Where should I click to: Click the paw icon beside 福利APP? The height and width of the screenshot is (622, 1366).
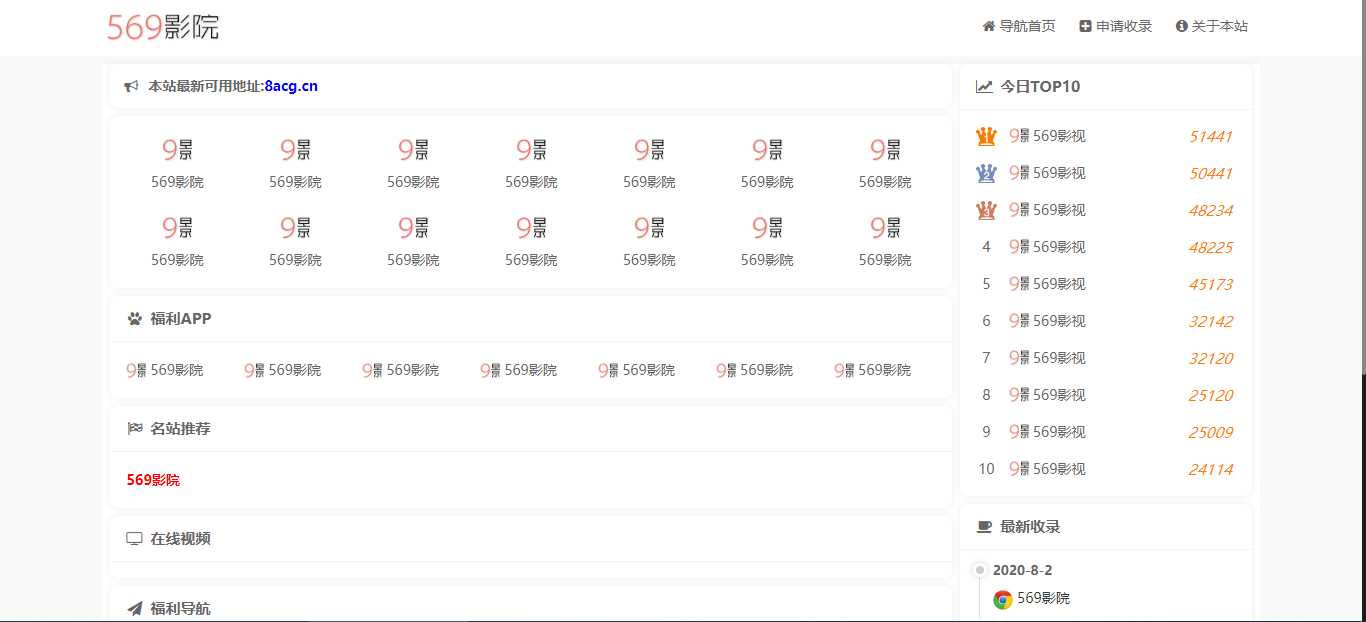[x=135, y=319]
